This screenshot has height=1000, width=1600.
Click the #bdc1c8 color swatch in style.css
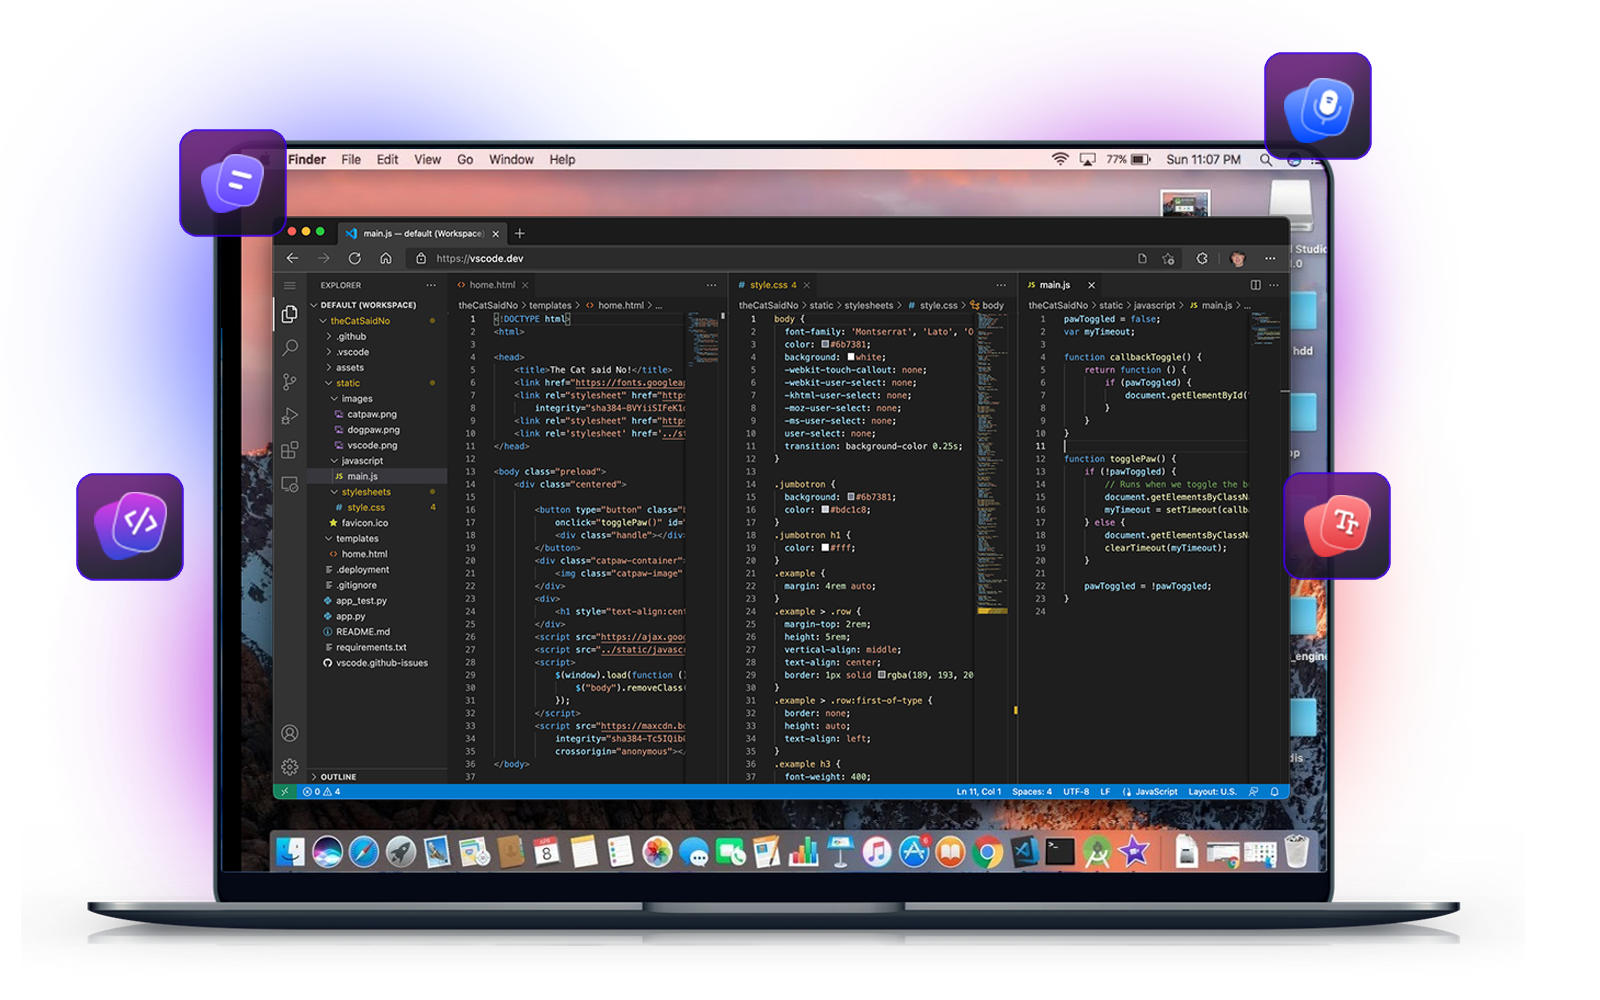pos(825,510)
